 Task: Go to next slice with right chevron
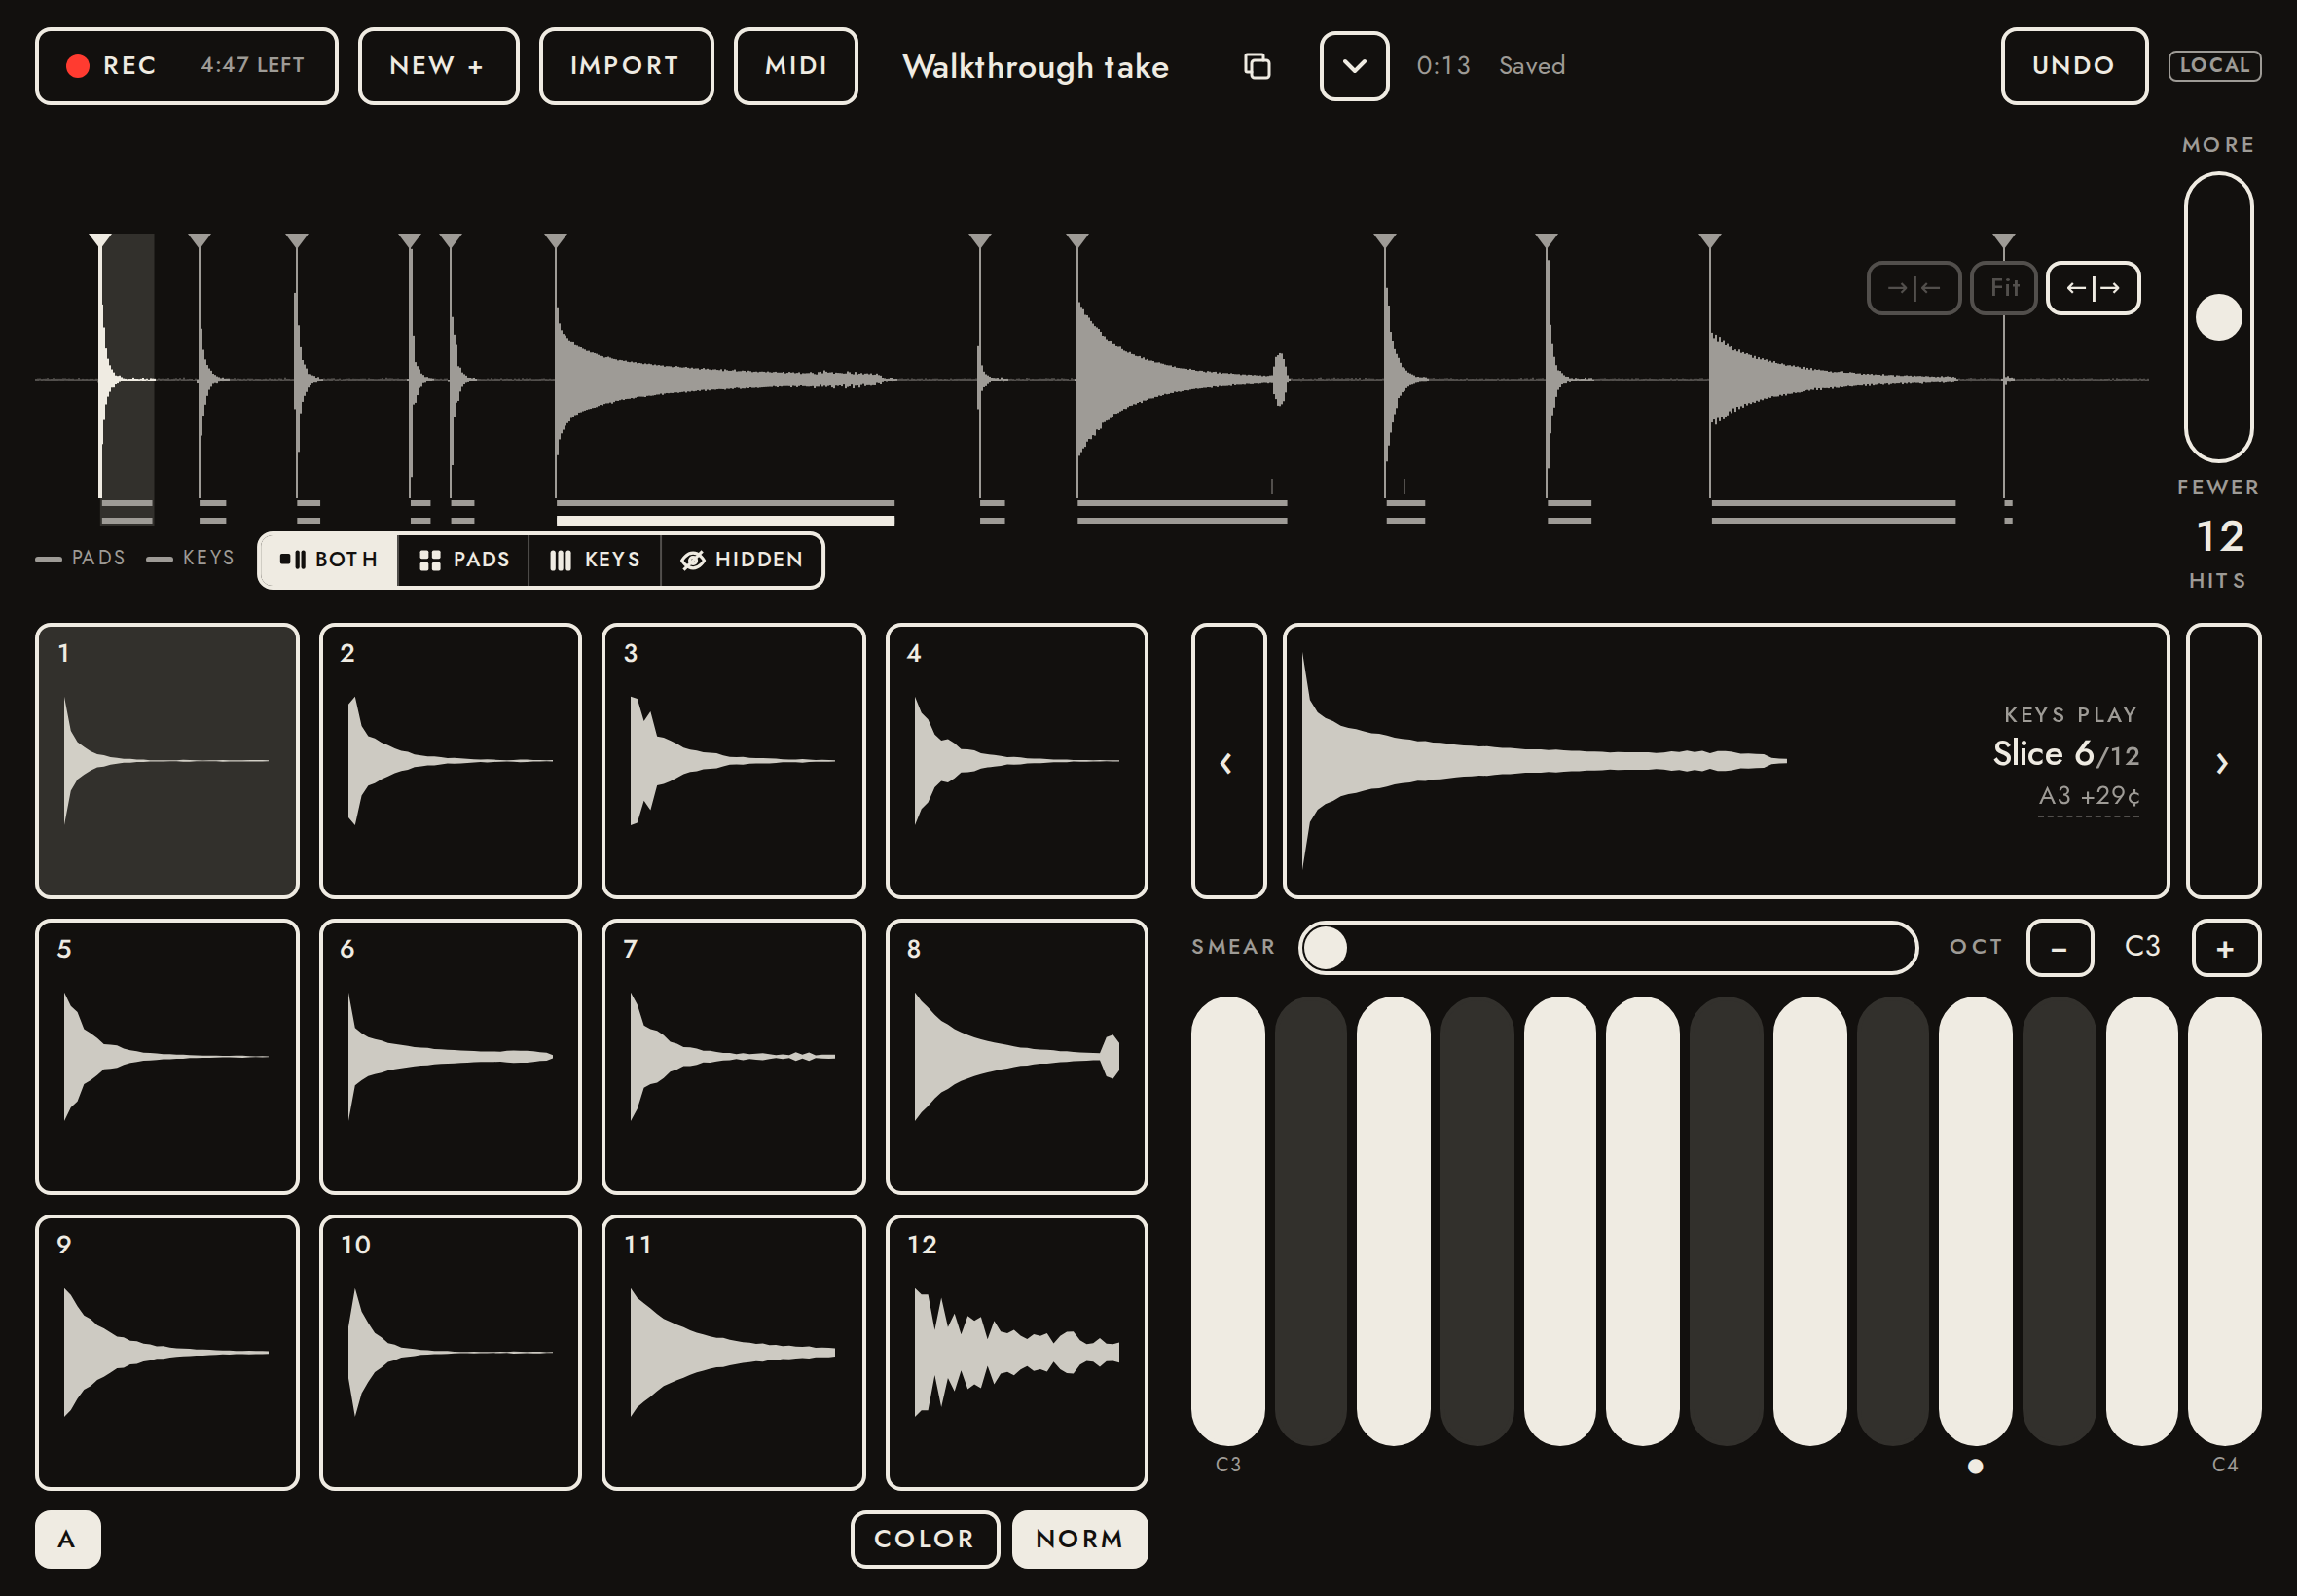(2223, 761)
